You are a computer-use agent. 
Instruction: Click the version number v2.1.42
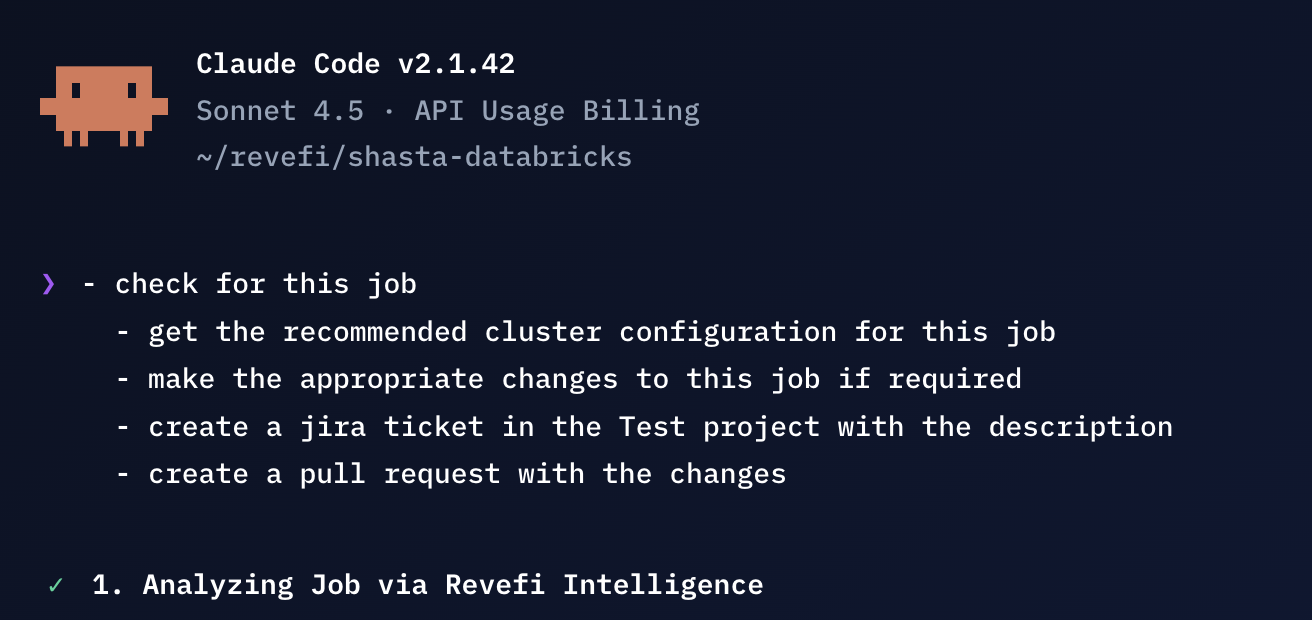click(456, 64)
